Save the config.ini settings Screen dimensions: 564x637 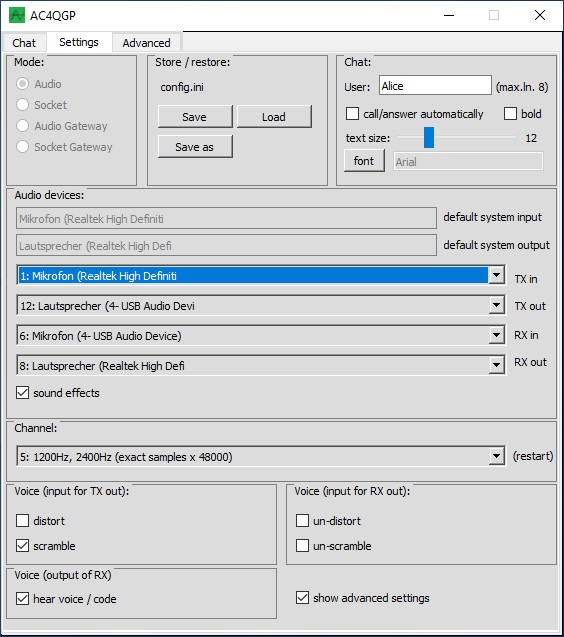[x=195, y=117]
